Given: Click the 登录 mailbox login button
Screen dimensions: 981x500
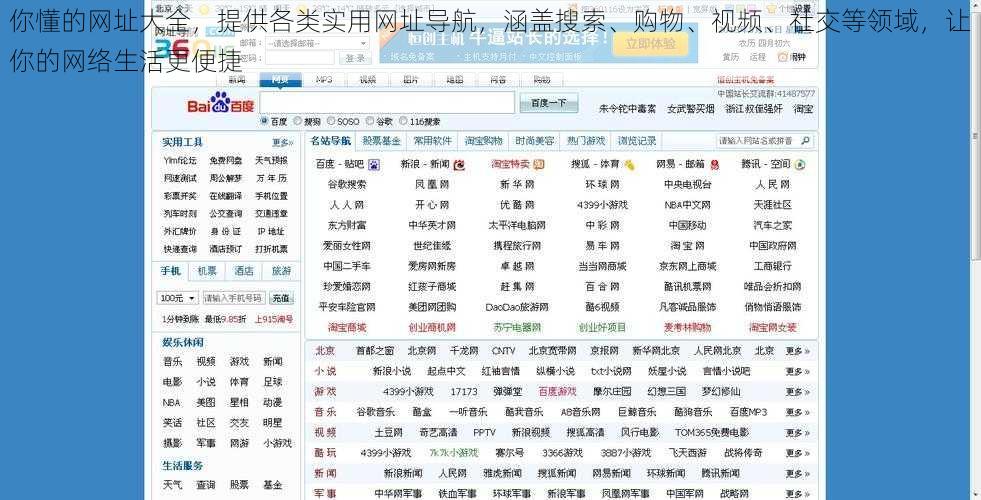Looking at the screenshot, I should [x=355, y=58].
